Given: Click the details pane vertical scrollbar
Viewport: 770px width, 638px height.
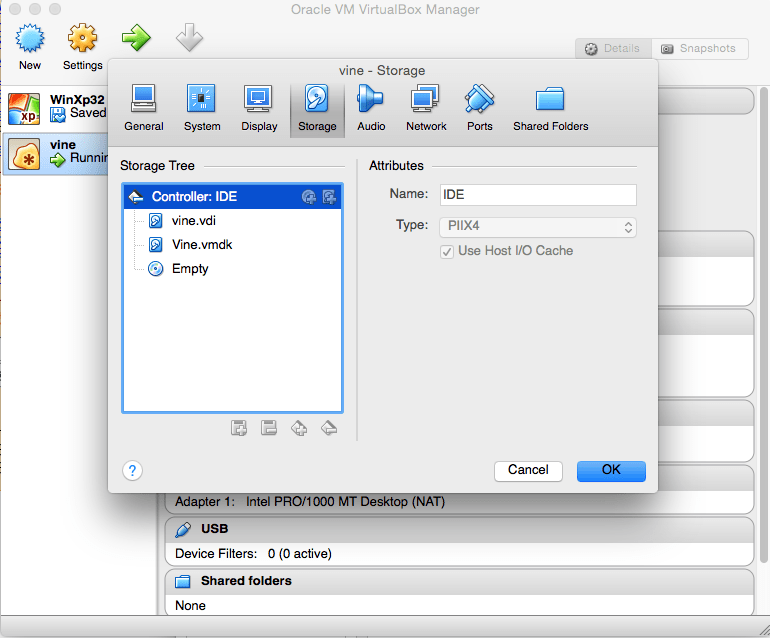Looking at the screenshot, I should click(x=763, y=324).
